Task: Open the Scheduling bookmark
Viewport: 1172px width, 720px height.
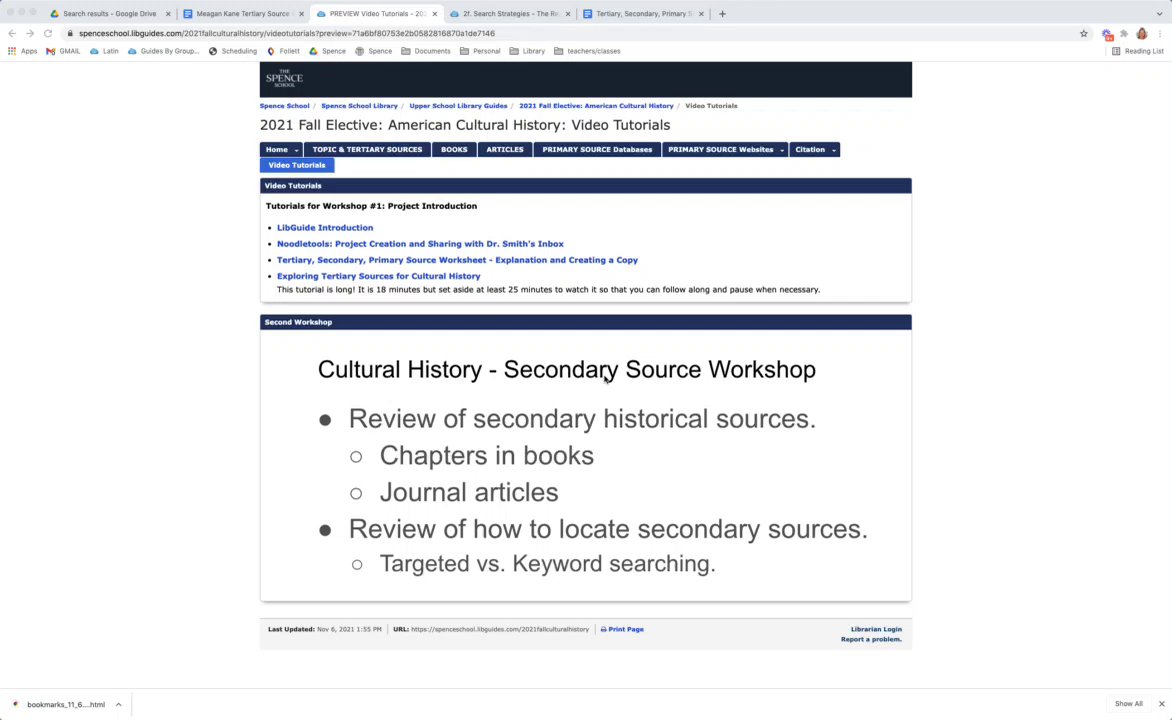Action: (233, 51)
